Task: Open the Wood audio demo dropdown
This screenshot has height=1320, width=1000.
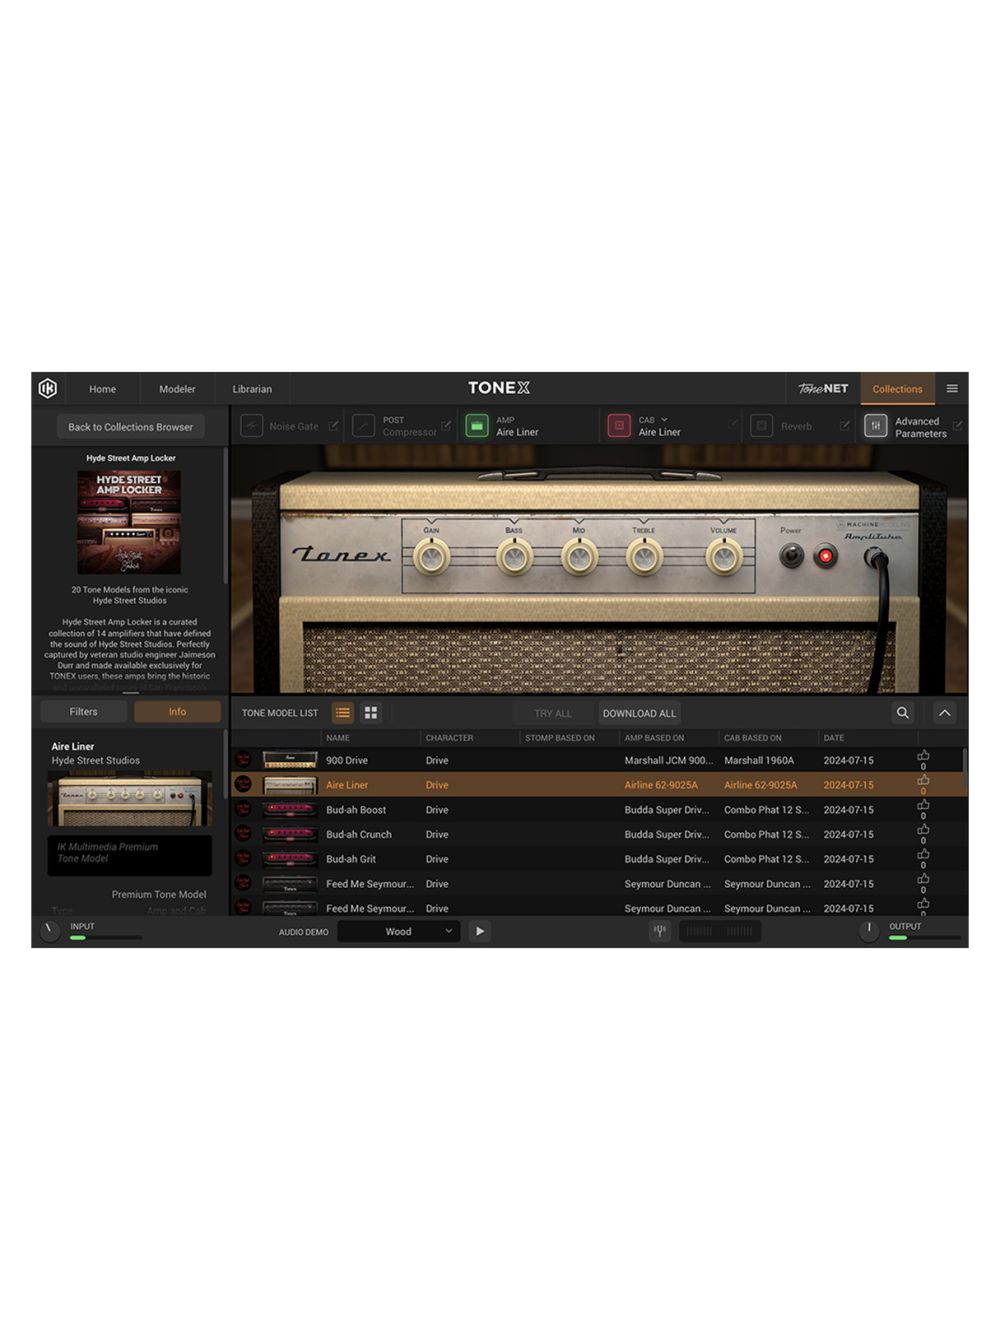Action: pyautogui.click(x=398, y=931)
